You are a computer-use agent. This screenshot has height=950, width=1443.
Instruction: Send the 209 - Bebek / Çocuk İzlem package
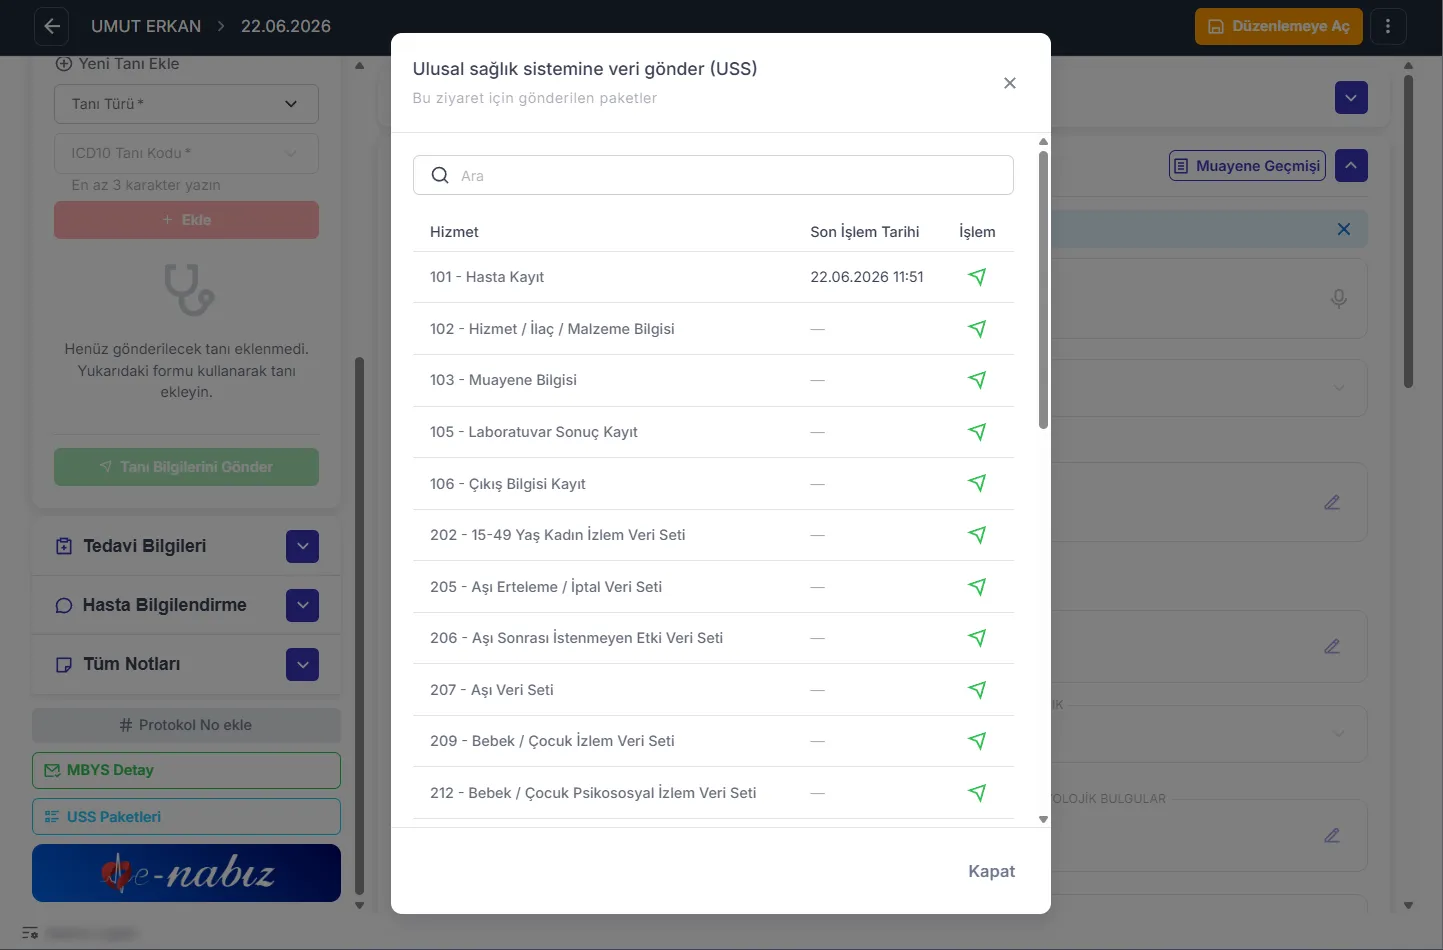(x=977, y=741)
